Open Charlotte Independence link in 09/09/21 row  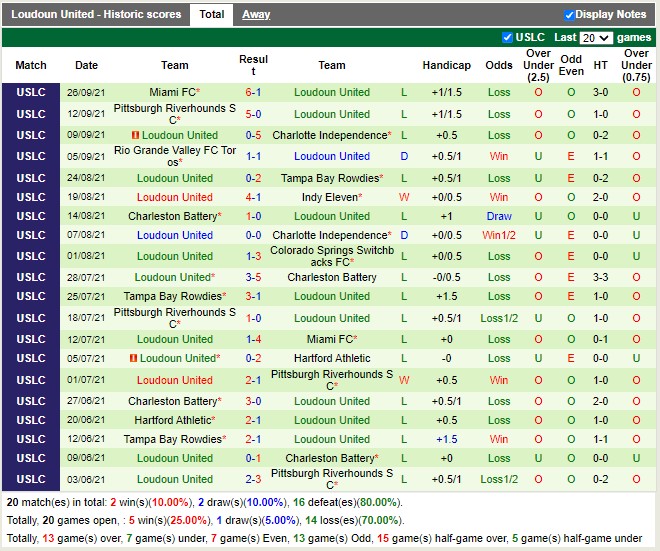330,135
